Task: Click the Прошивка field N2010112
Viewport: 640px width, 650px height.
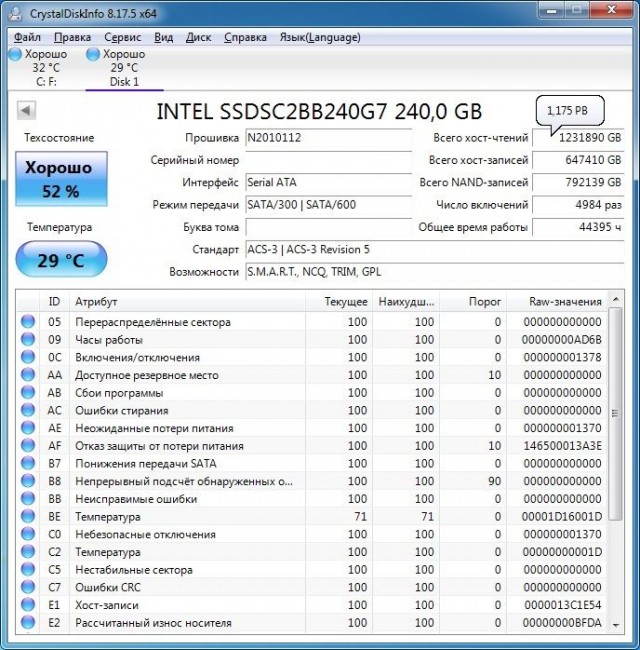Action: pos(328,138)
